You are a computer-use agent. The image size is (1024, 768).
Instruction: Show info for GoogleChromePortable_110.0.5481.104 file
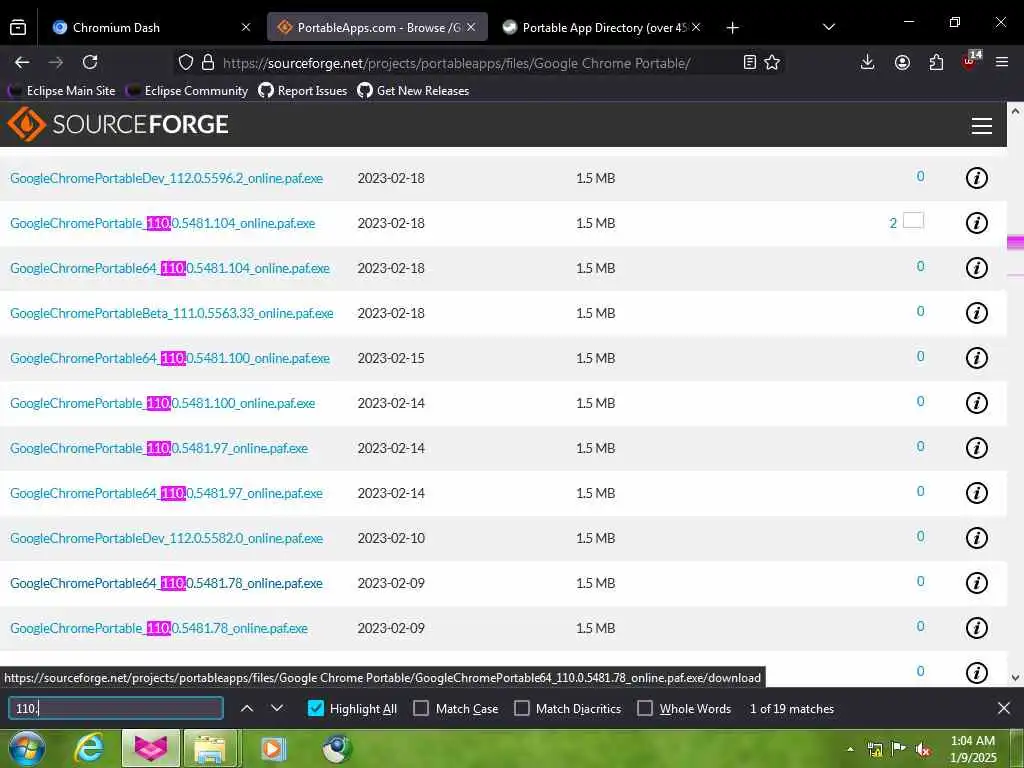point(976,223)
